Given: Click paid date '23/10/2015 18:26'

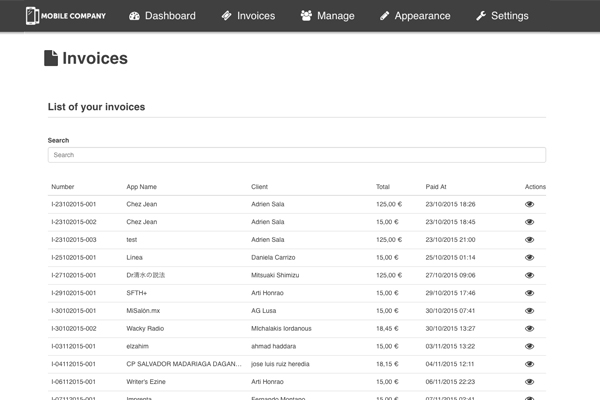Looking at the screenshot, I should tap(450, 204).
